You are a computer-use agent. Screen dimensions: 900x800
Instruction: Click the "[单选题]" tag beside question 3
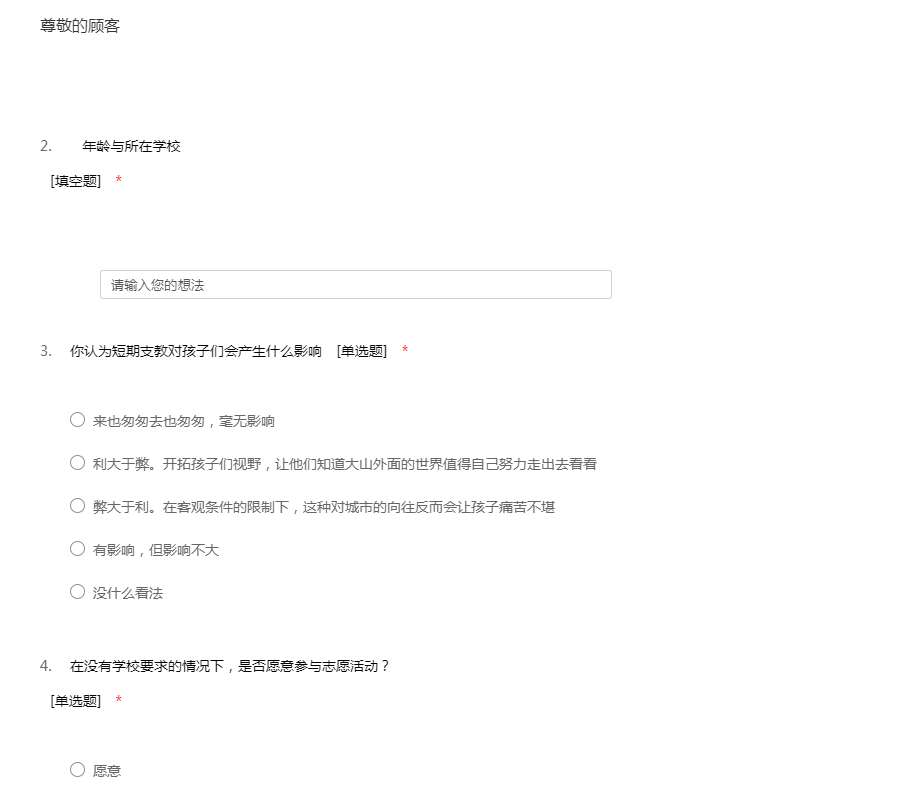(x=362, y=351)
